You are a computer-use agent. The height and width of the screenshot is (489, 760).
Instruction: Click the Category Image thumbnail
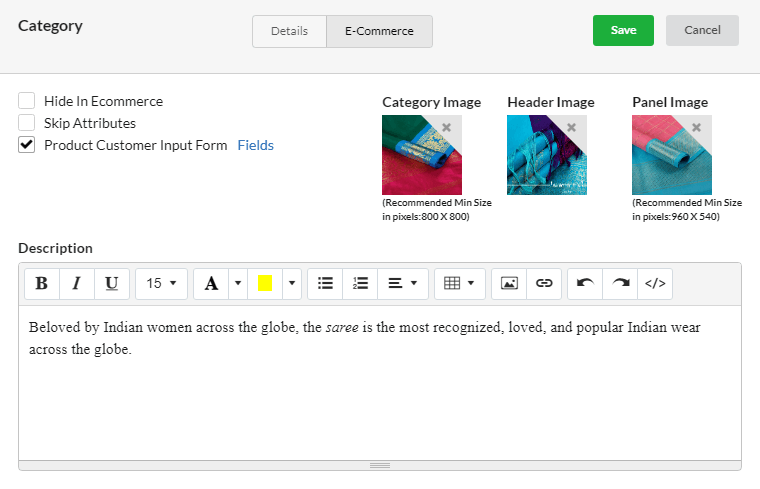[422, 155]
